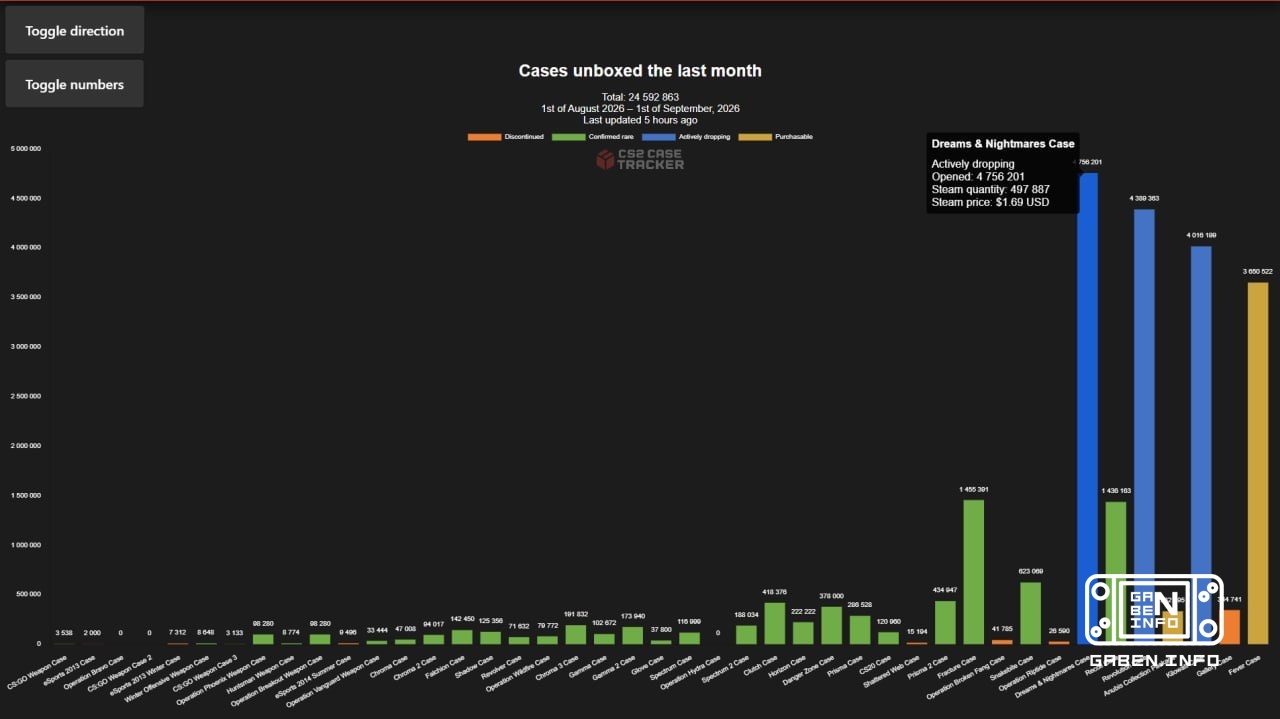This screenshot has height=719, width=1280.
Task: Click the 5 000 000 y-axis tick label
Action: point(25,149)
